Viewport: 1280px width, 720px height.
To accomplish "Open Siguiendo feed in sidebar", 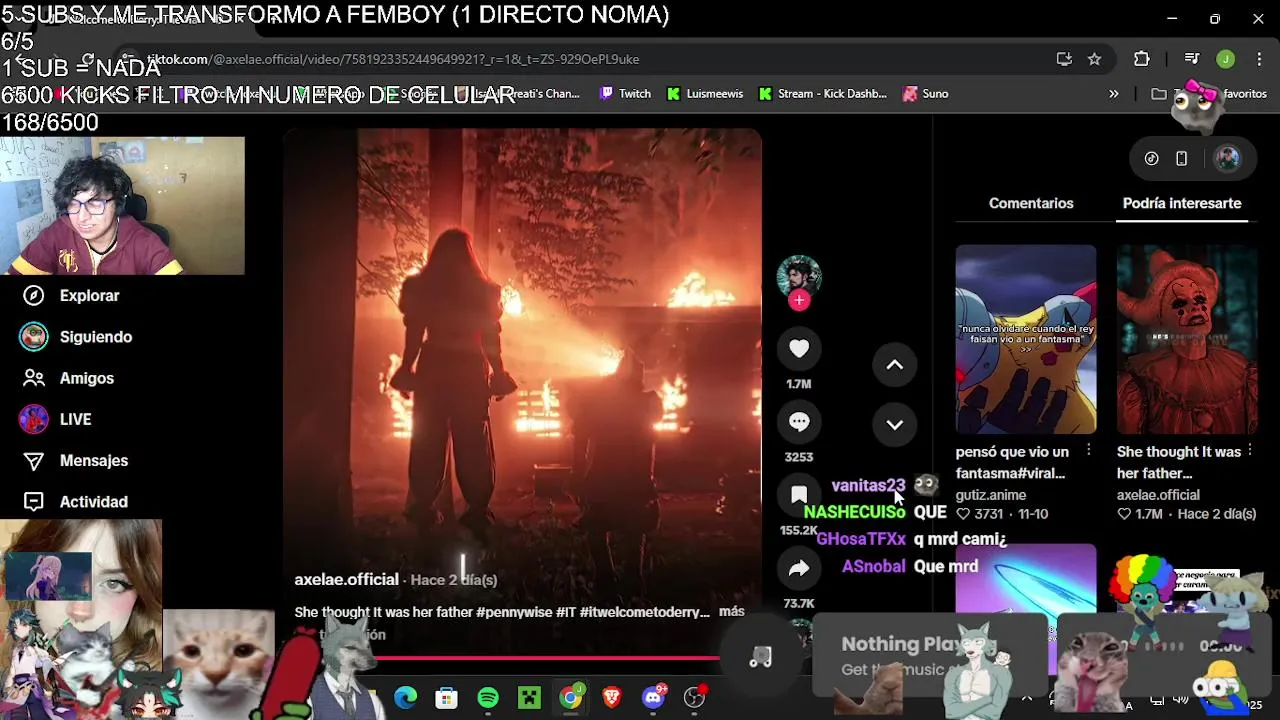I will (x=78, y=337).
